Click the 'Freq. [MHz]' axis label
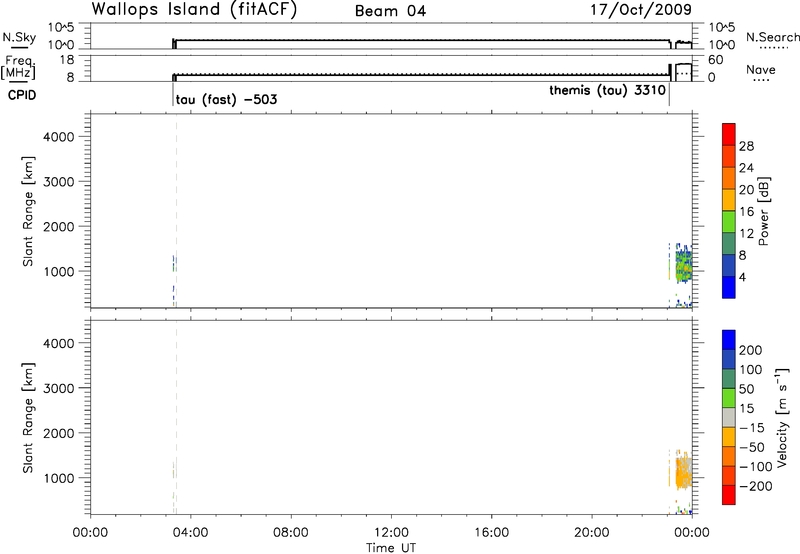 18,67
